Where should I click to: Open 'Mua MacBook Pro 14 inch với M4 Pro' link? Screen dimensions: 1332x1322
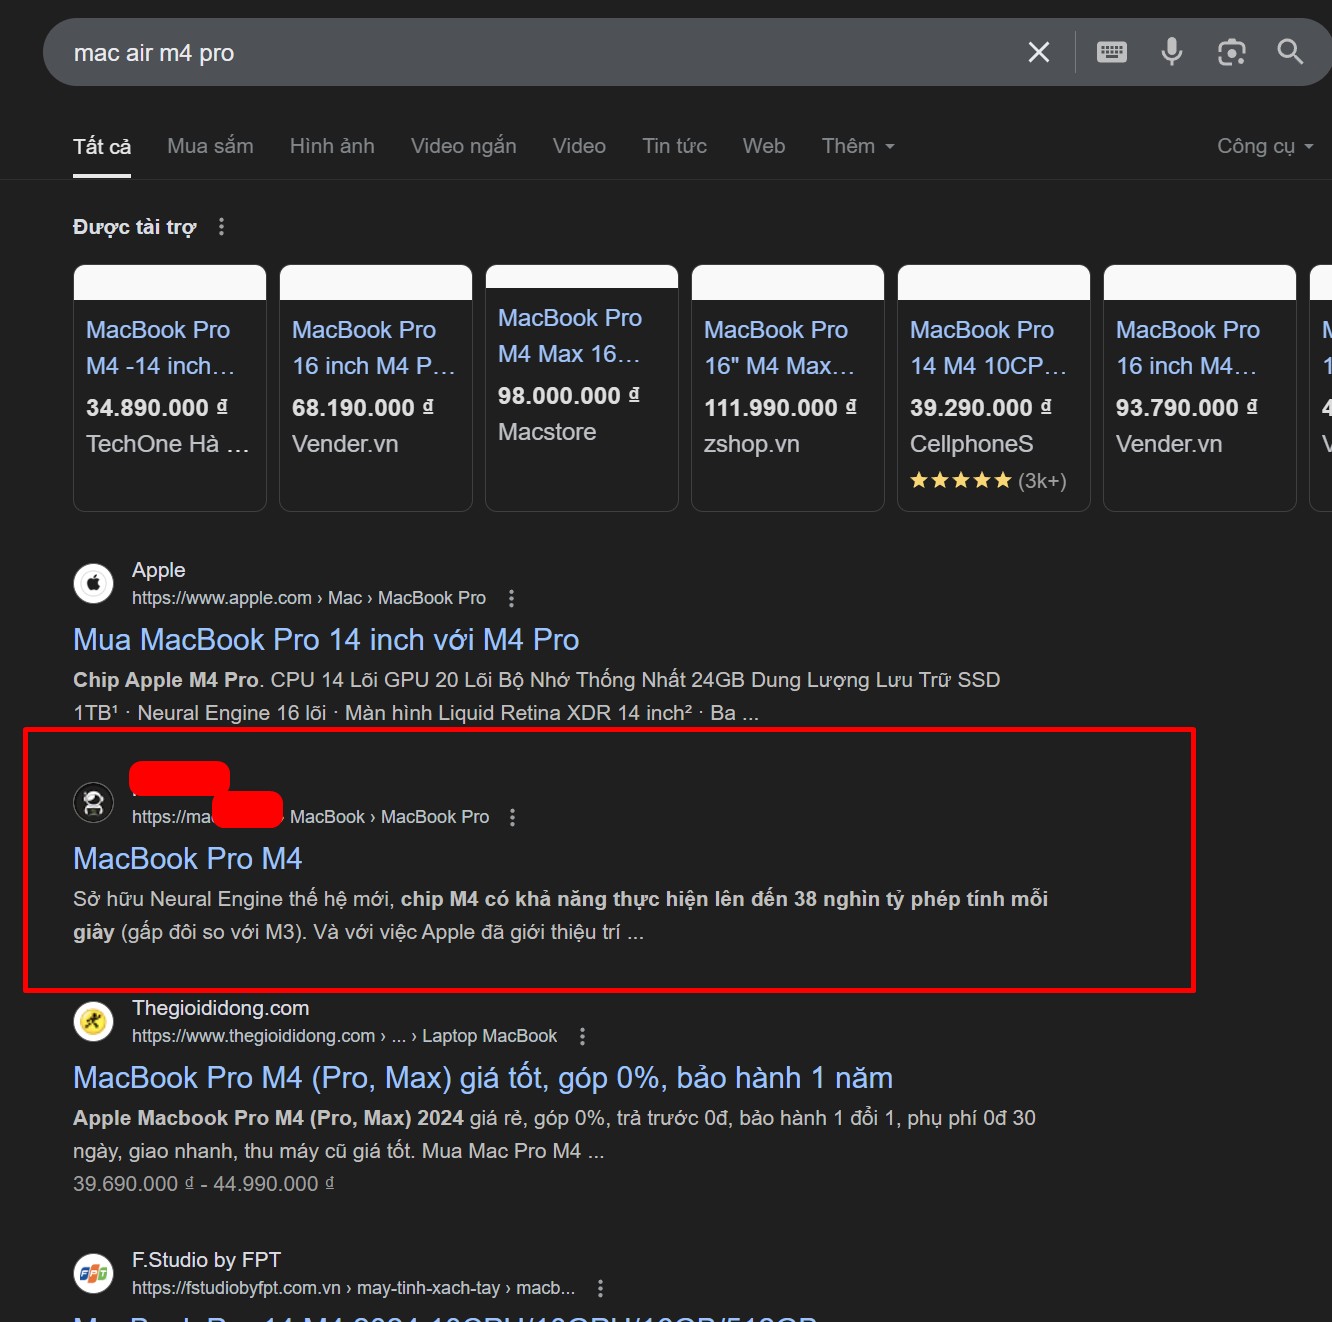coord(326,639)
